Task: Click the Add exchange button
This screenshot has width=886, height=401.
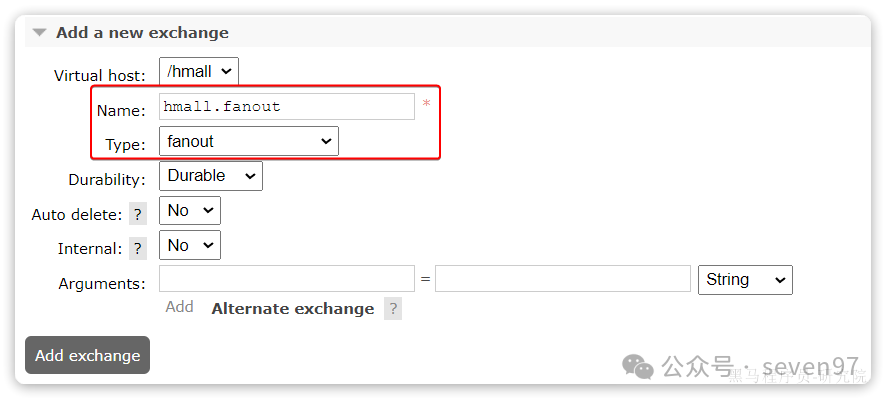Action: tap(88, 355)
